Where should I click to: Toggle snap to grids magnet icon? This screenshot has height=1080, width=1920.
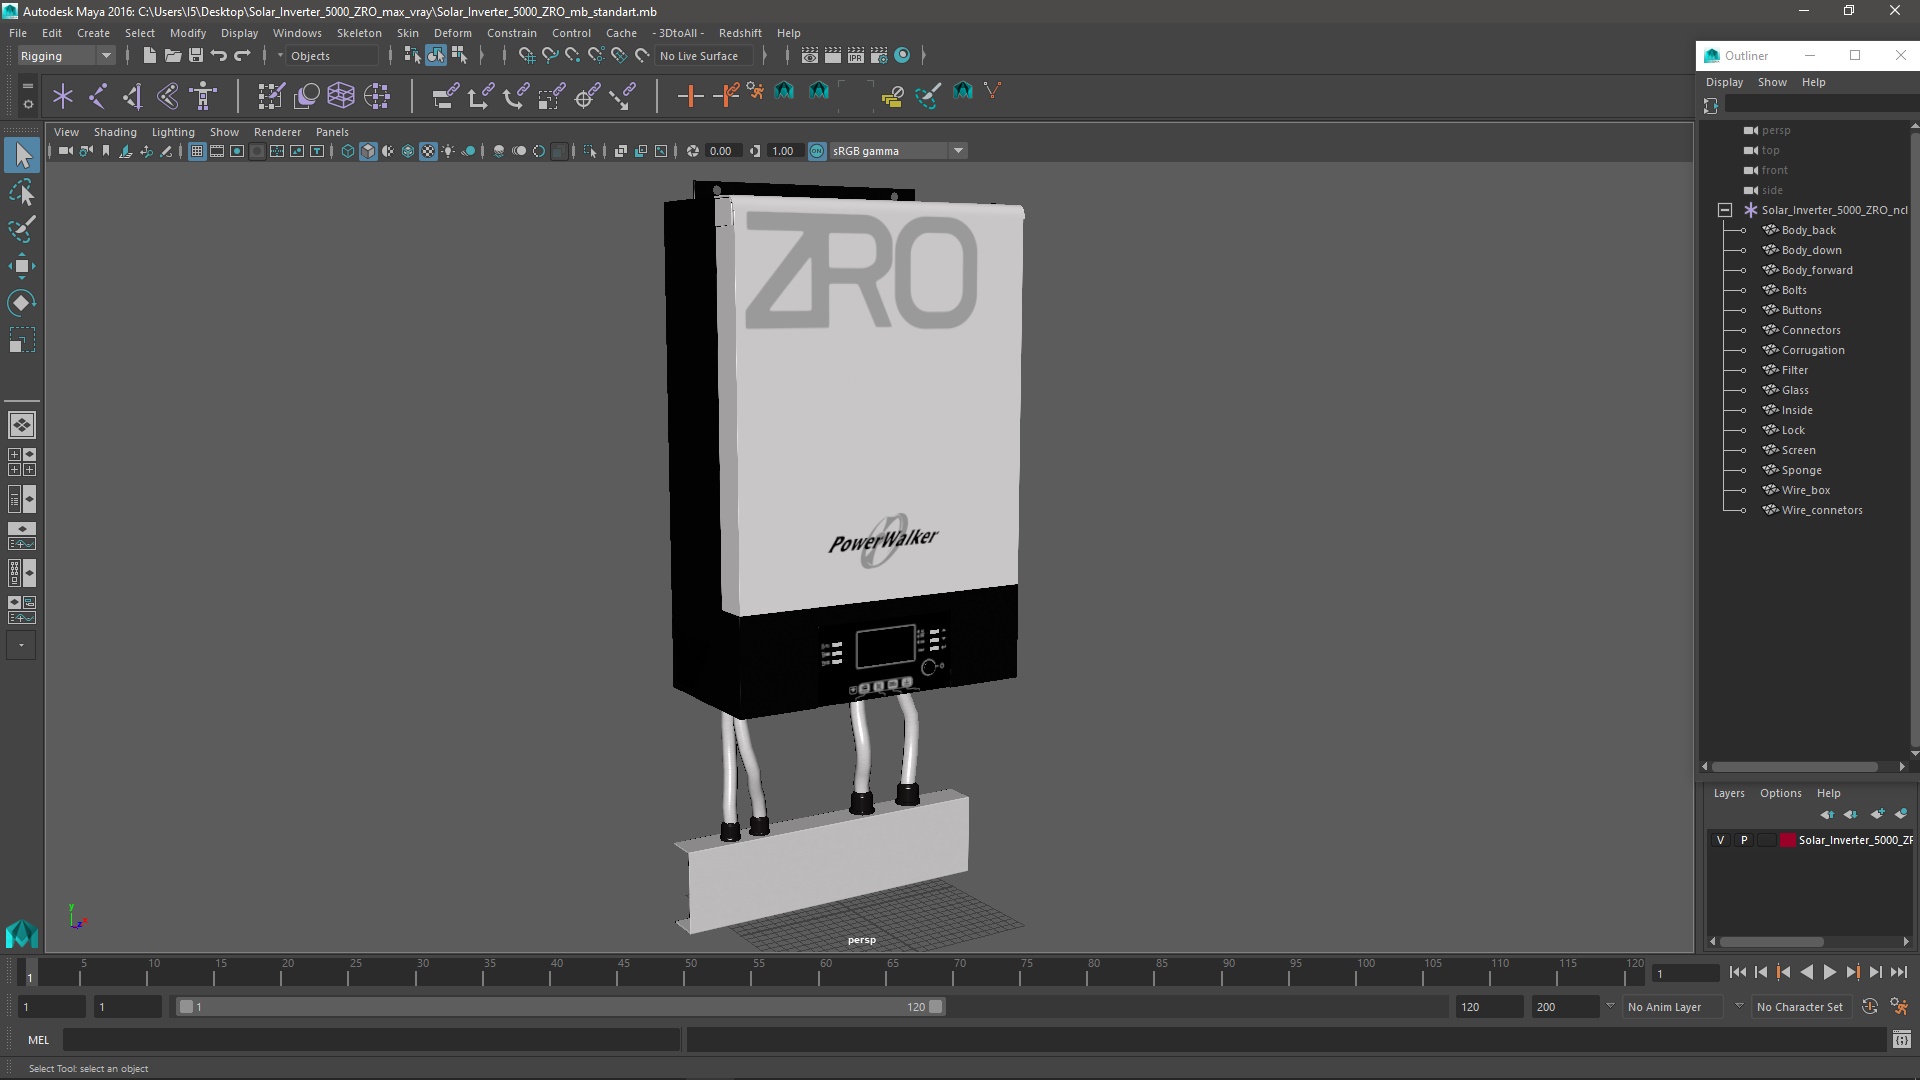526,56
